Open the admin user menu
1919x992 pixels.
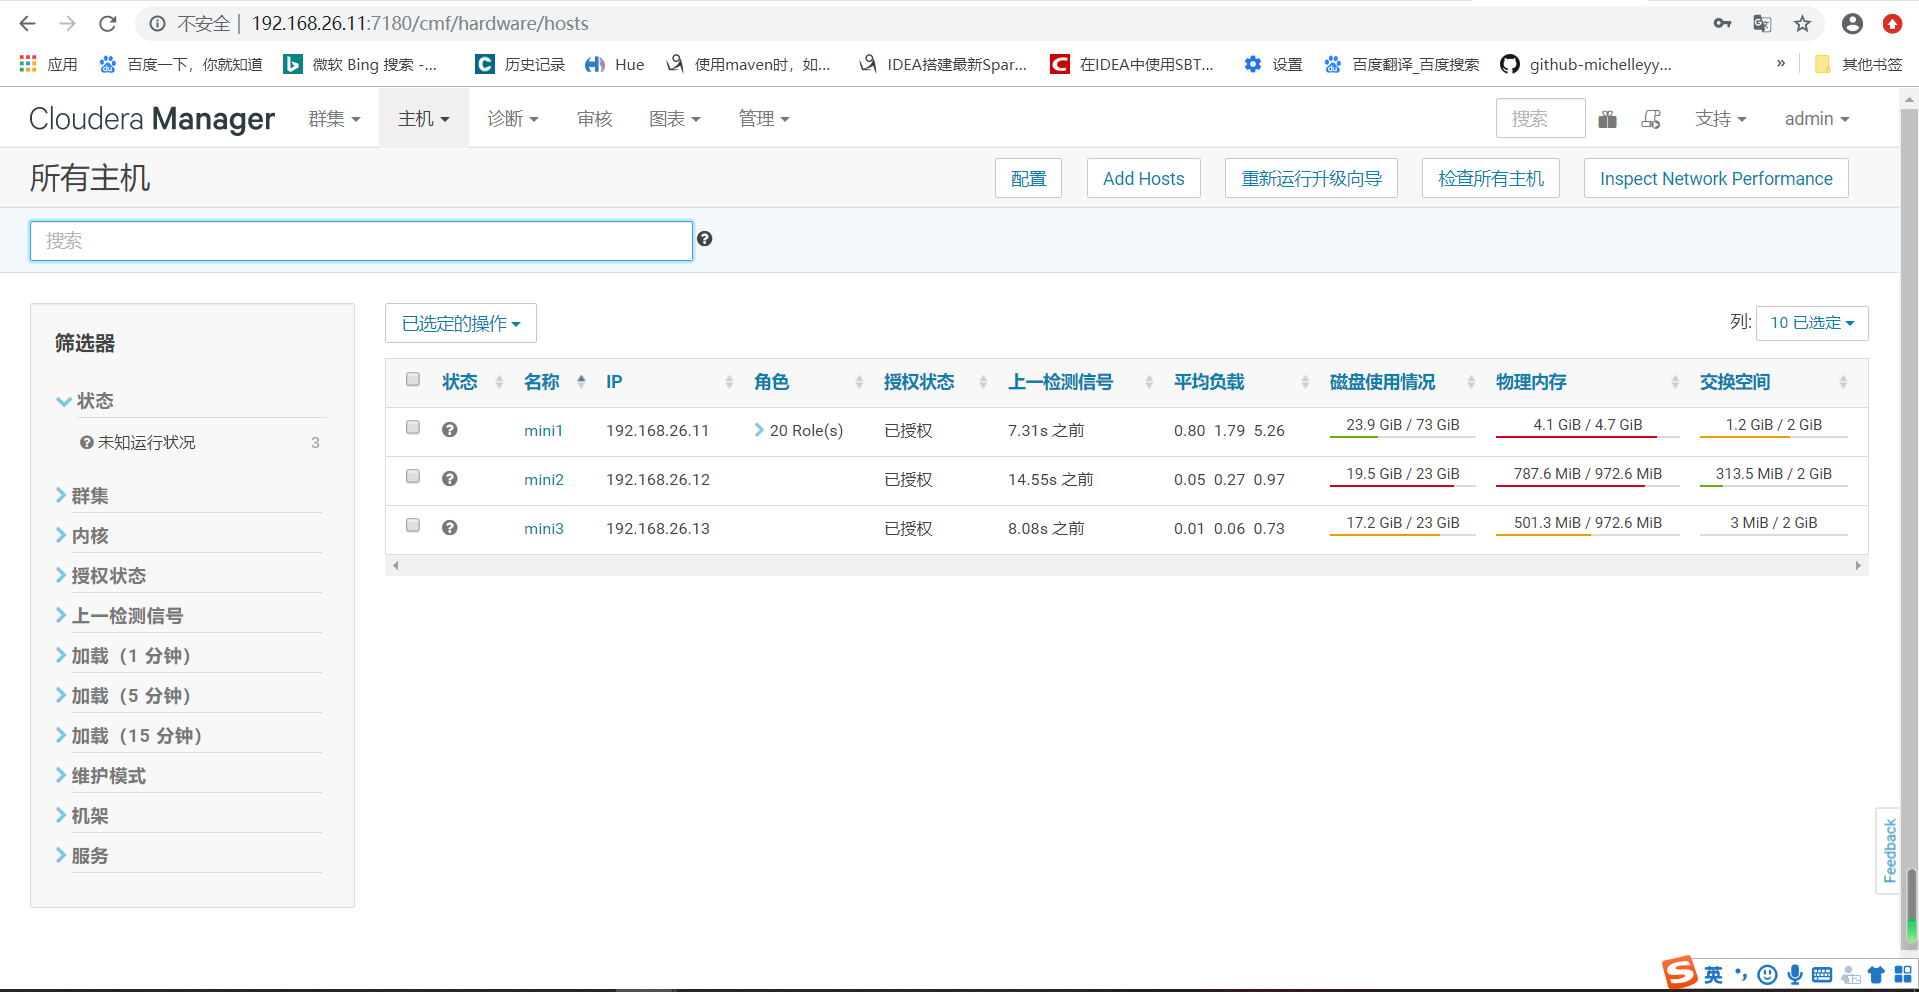click(x=1817, y=119)
